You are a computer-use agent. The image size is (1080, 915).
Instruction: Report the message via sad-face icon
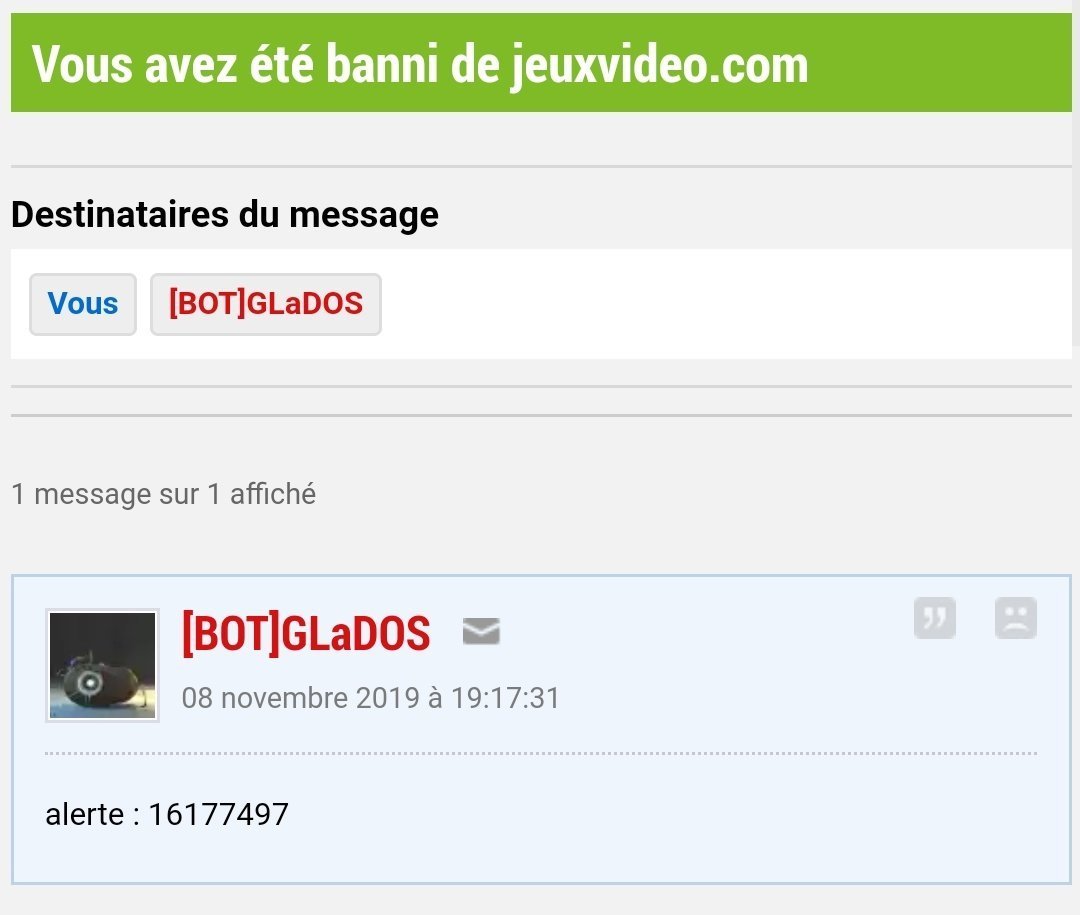[1016, 618]
